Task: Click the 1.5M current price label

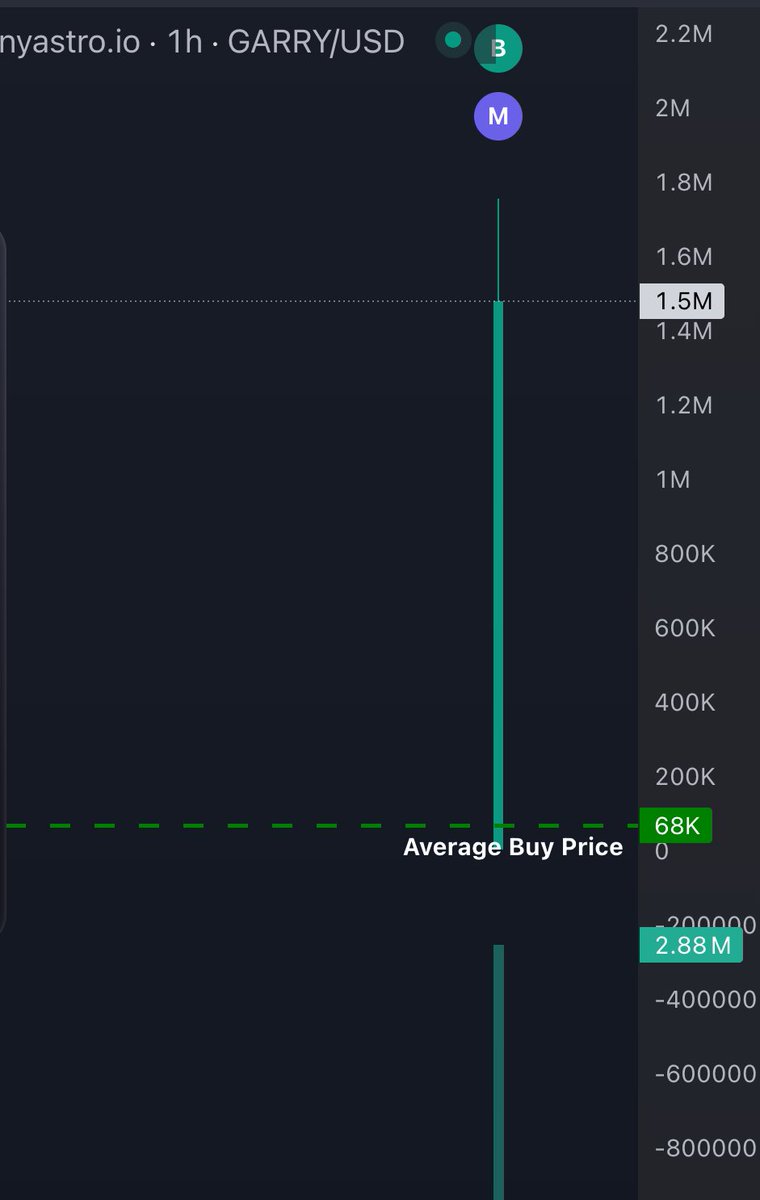Action: point(683,301)
